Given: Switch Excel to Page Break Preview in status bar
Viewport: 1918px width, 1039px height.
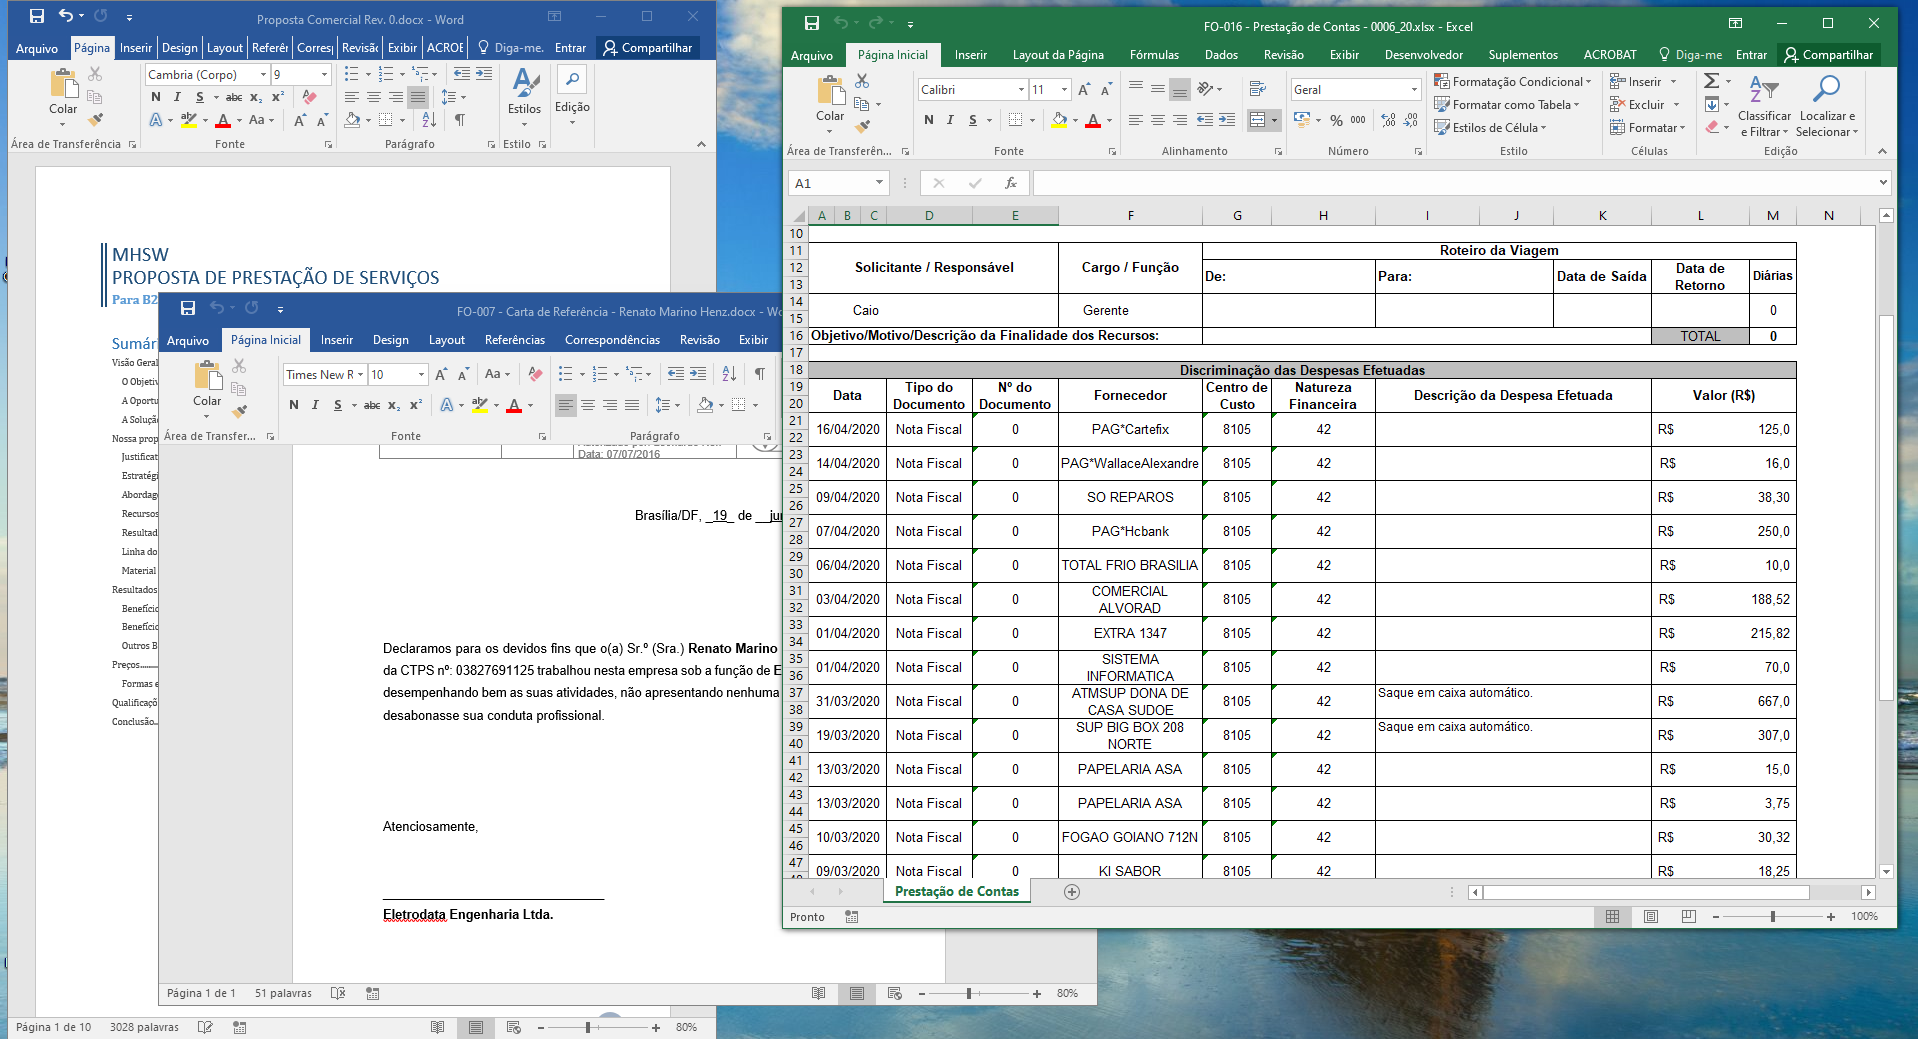Looking at the screenshot, I should [1689, 917].
